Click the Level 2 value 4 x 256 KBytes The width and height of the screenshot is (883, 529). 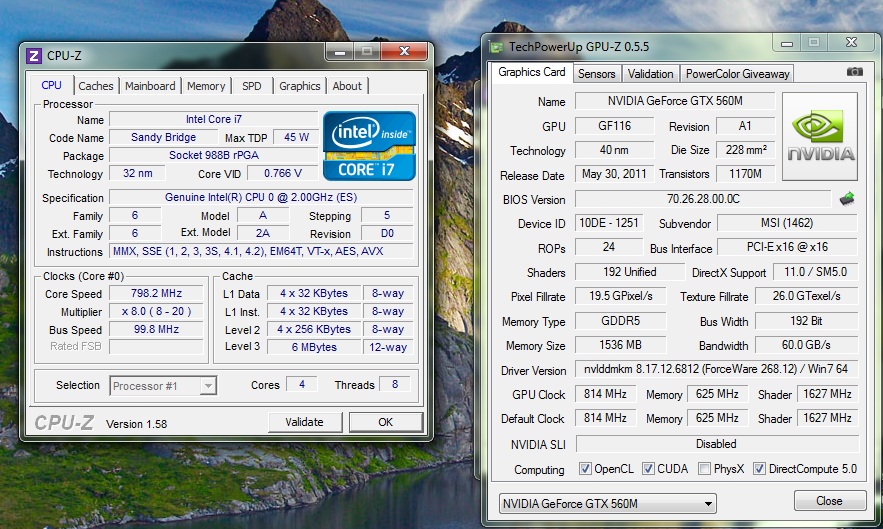coord(314,330)
